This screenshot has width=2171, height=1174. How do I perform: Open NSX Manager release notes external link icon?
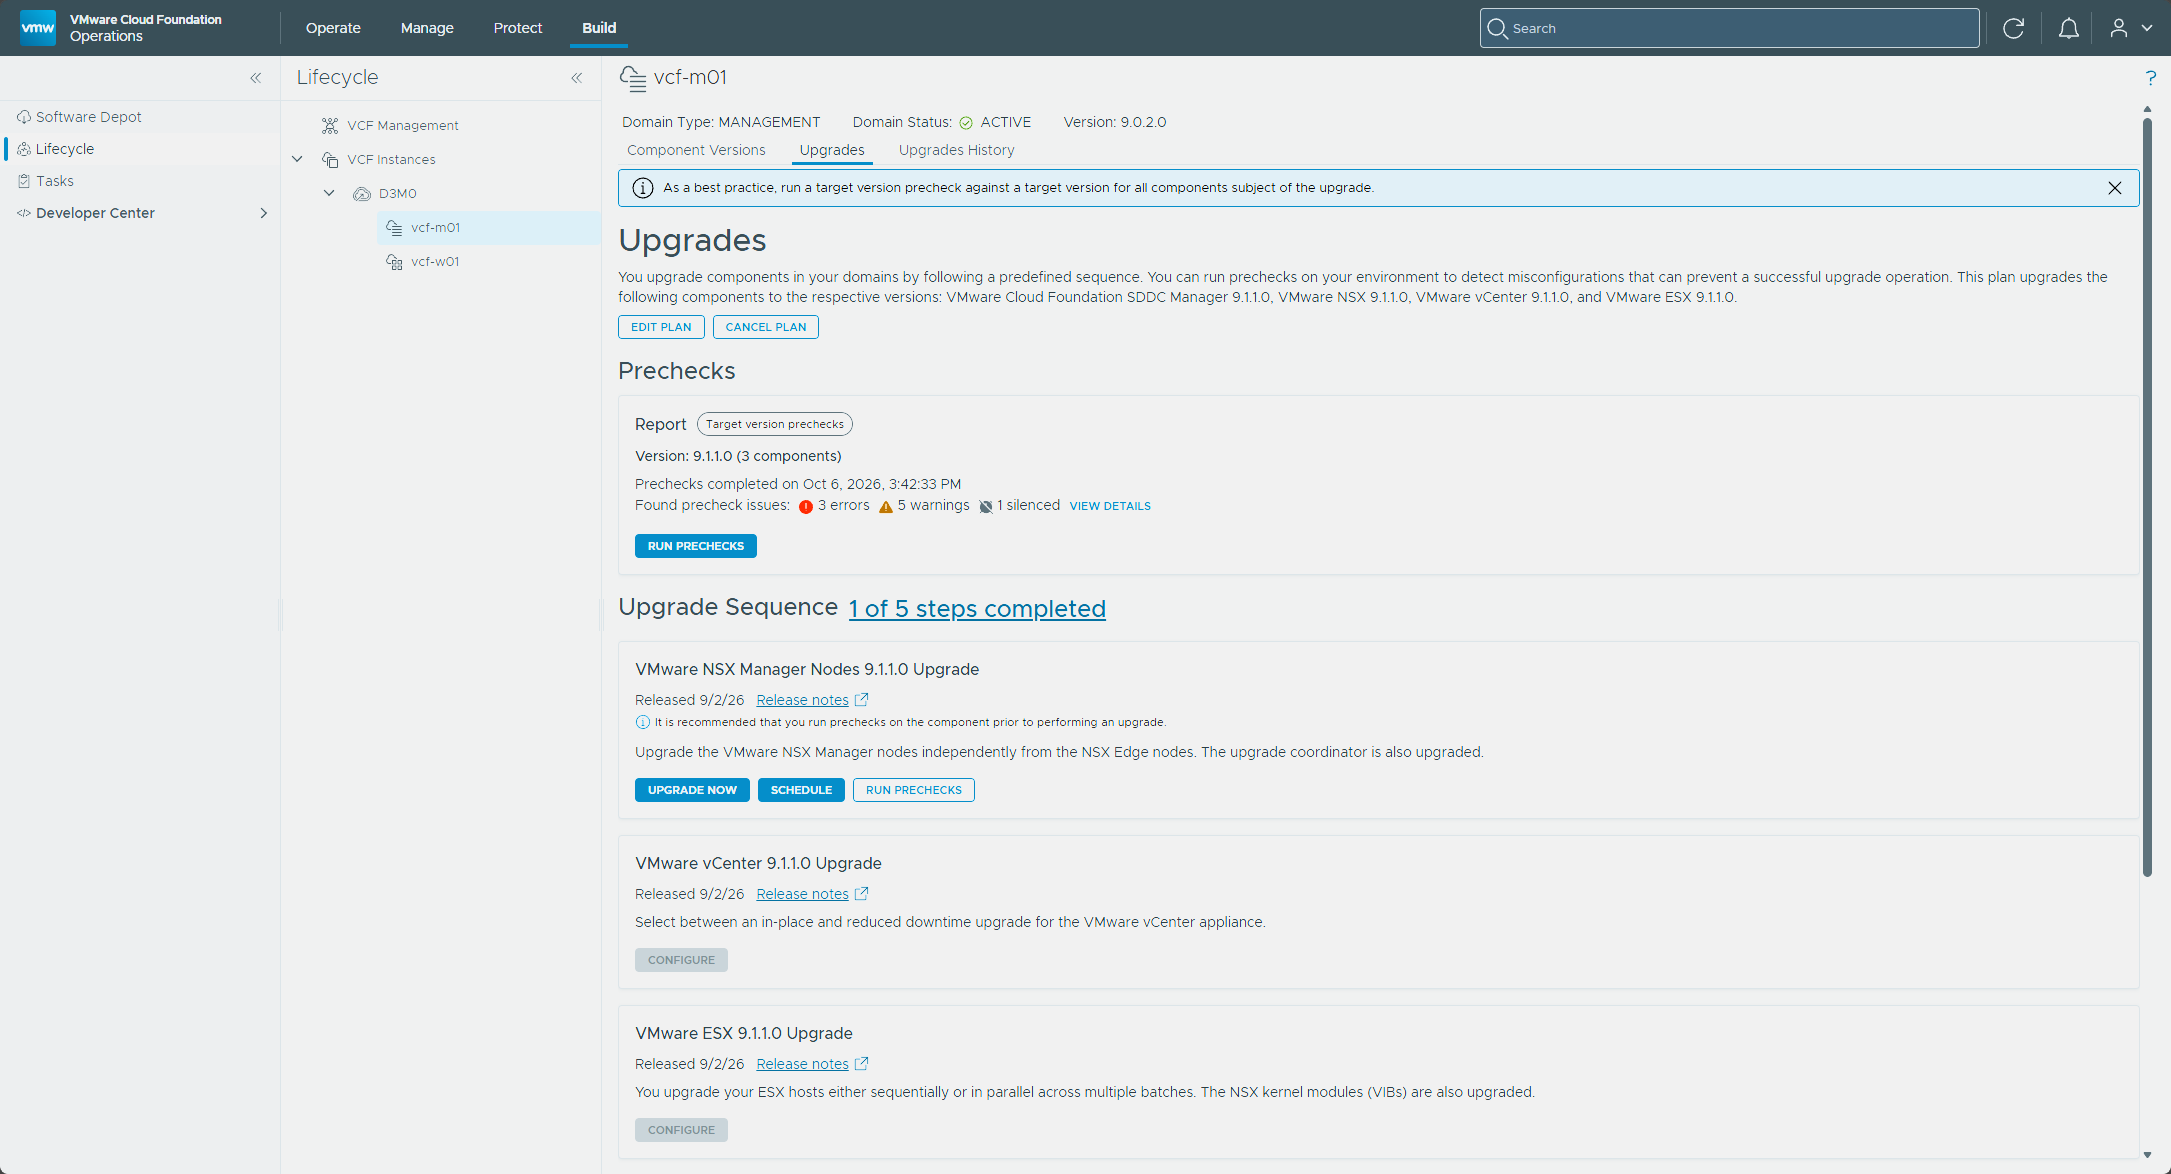click(x=862, y=700)
